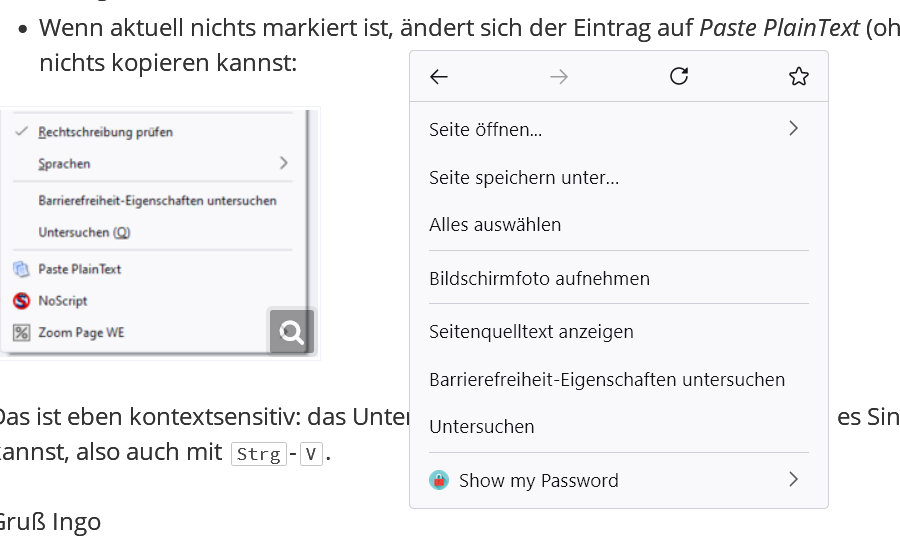Open Seitenquelltext anzeigen

(531, 332)
